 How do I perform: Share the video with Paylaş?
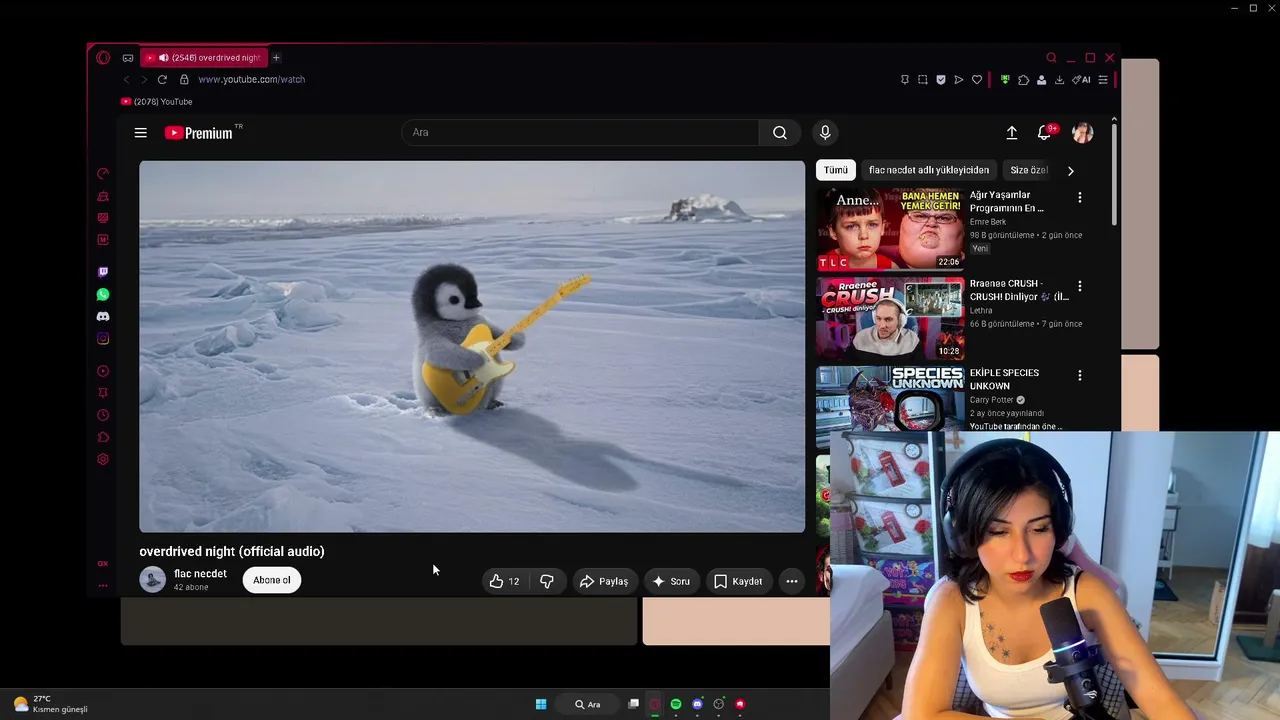point(604,581)
